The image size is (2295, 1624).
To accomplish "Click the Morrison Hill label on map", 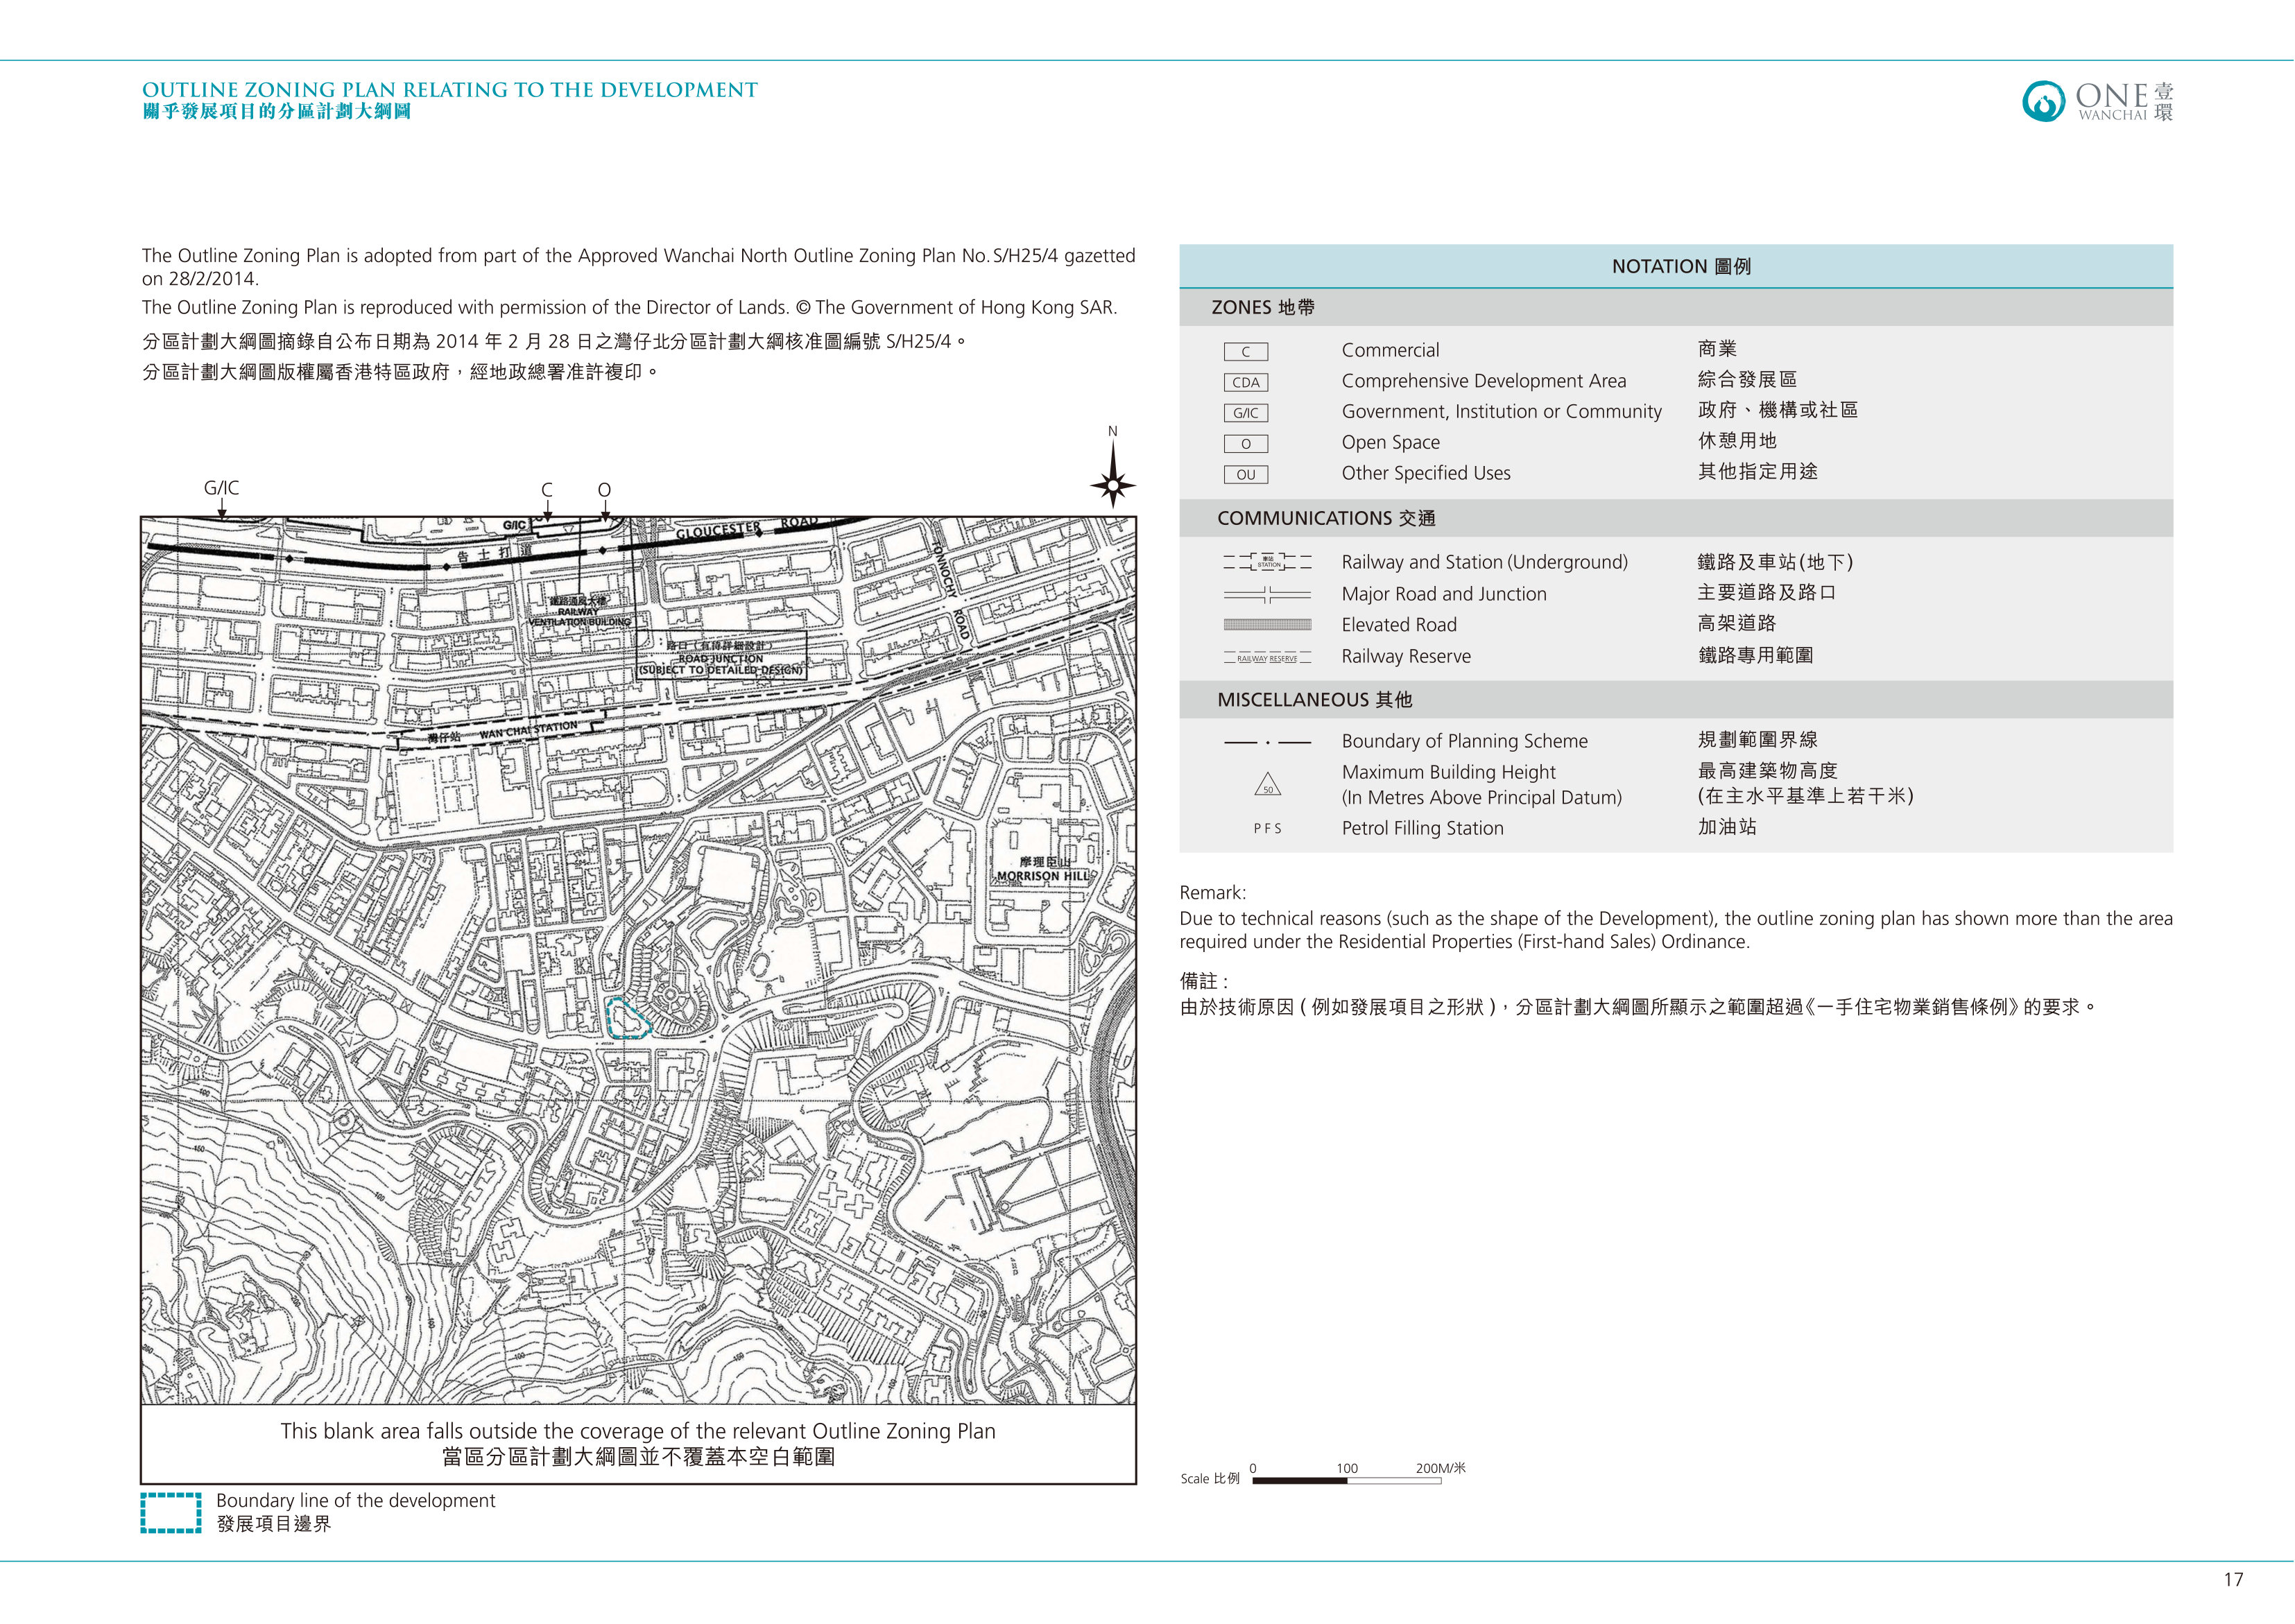I will tap(1043, 869).
